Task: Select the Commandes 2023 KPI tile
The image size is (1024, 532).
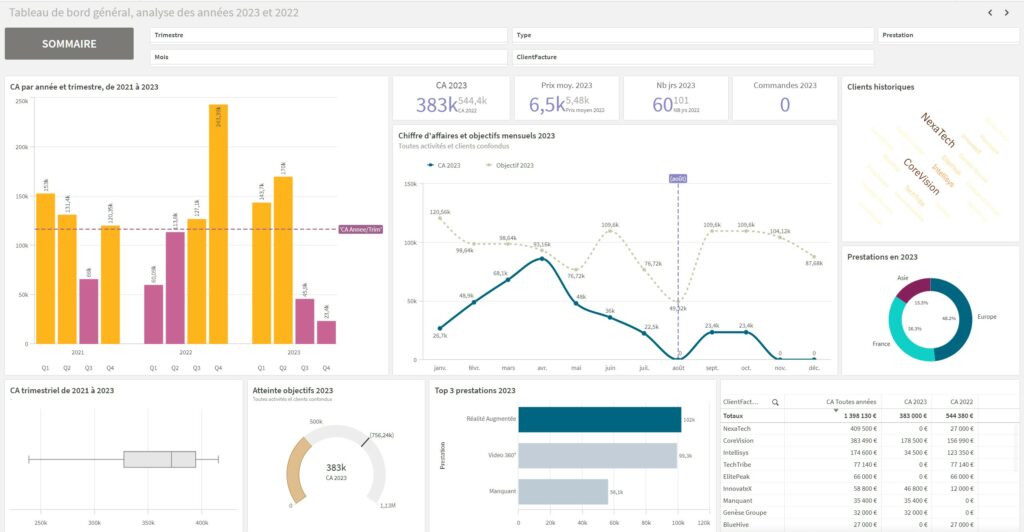Action: click(x=785, y=99)
